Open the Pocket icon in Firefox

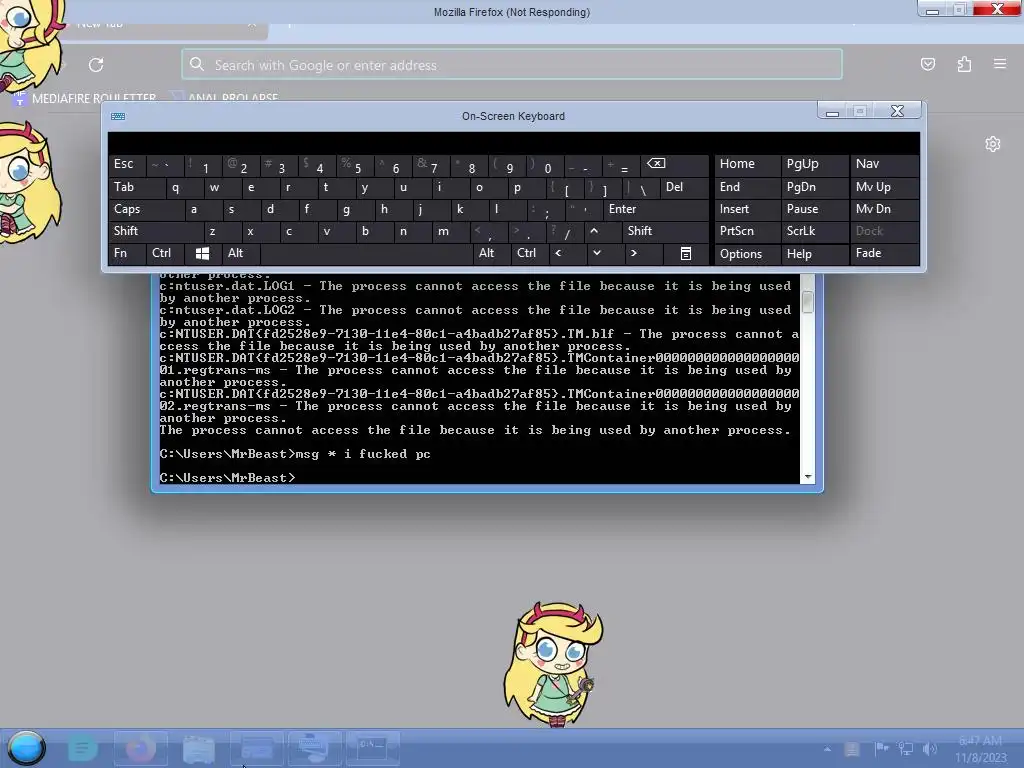tap(927, 64)
